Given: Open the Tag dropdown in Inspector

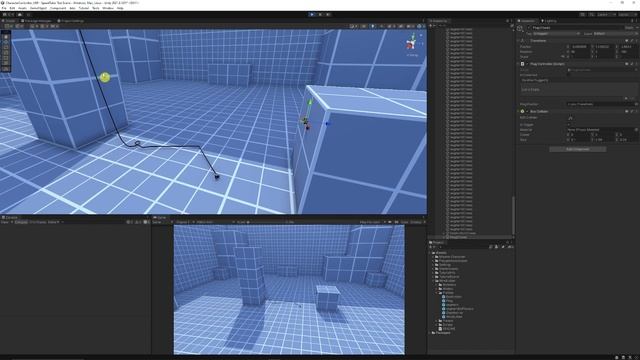Looking at the screenshot, I should click(556, 34).
